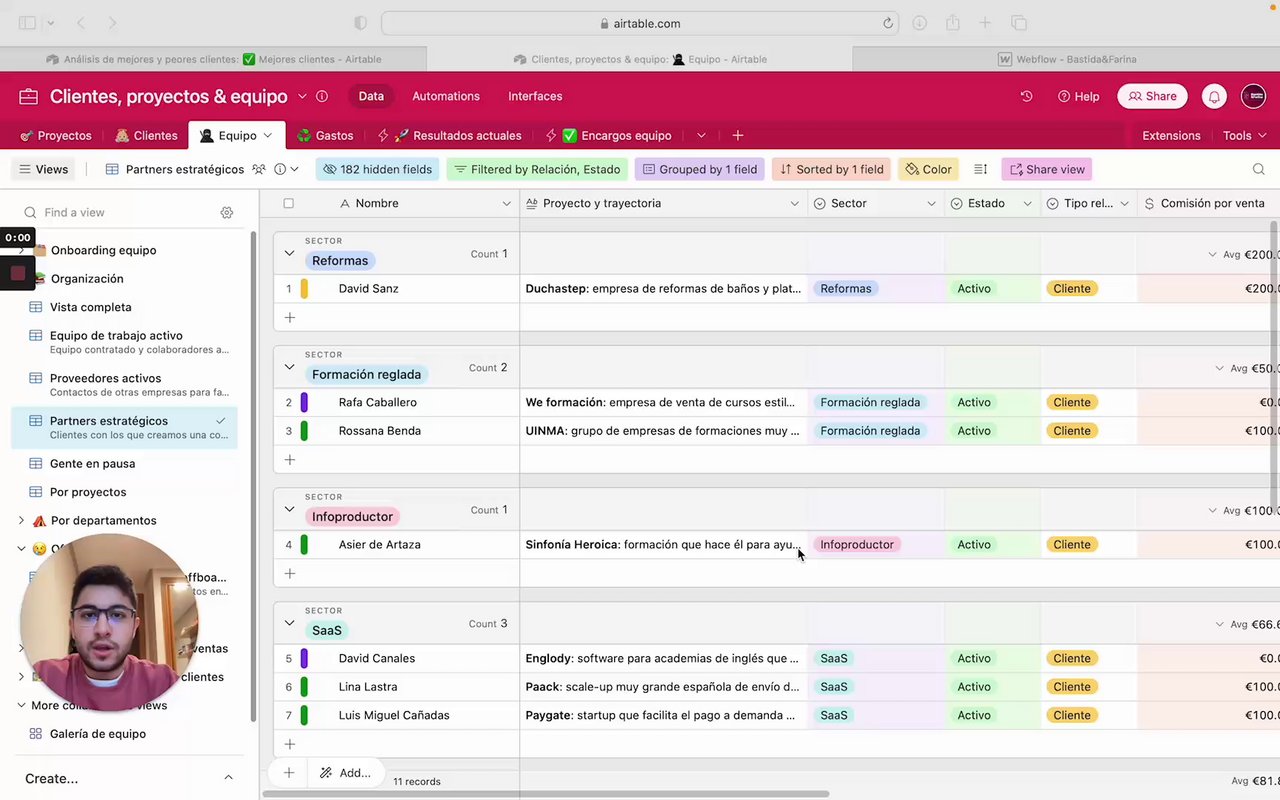Open Estado column dropdown
Screen dimensions: 1280x800
pyautogui.click(x=1027, y=203)
